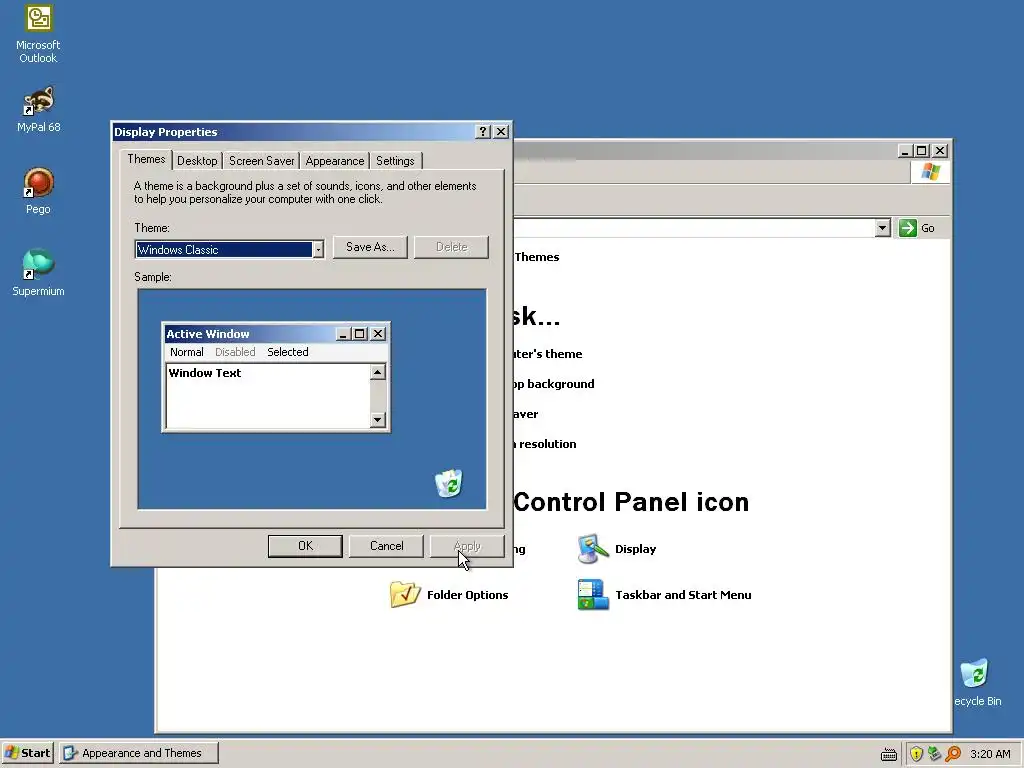This screenshot has width=1024, height=768.
Task: Click the desktop background task link
Action: [554, 384]
